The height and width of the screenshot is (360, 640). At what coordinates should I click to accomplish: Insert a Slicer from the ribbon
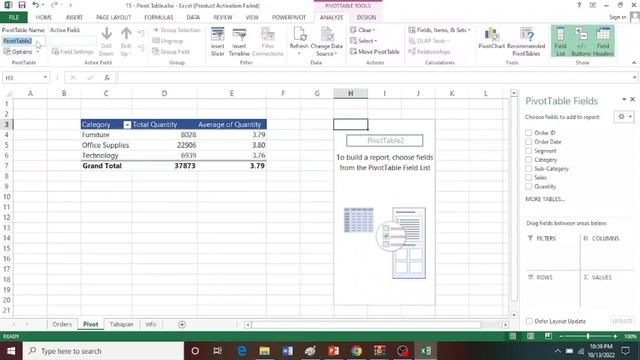coord(218,42)
